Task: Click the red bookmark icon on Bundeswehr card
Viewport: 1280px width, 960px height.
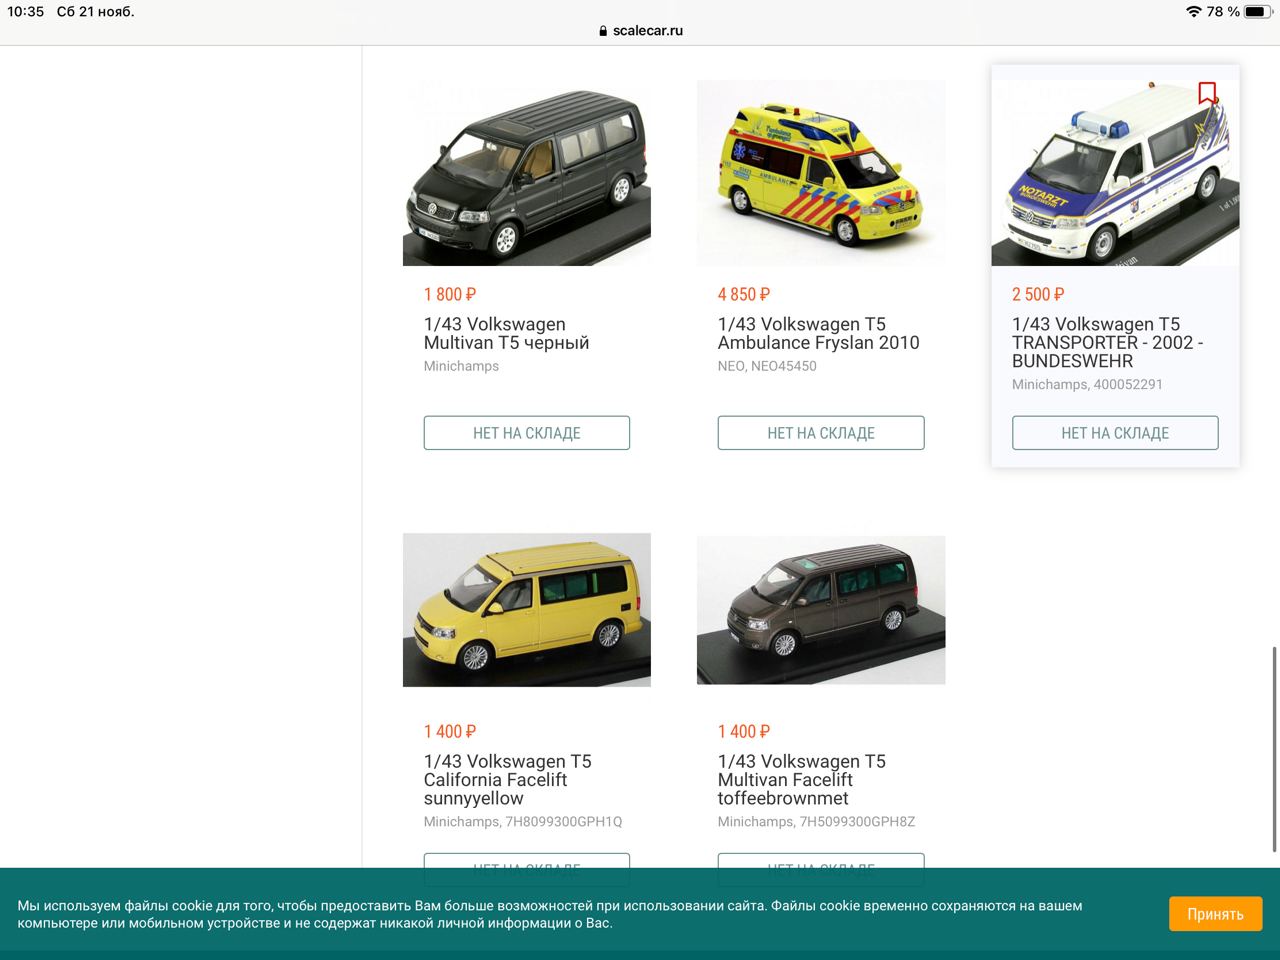Action: tap(1207, 94)
